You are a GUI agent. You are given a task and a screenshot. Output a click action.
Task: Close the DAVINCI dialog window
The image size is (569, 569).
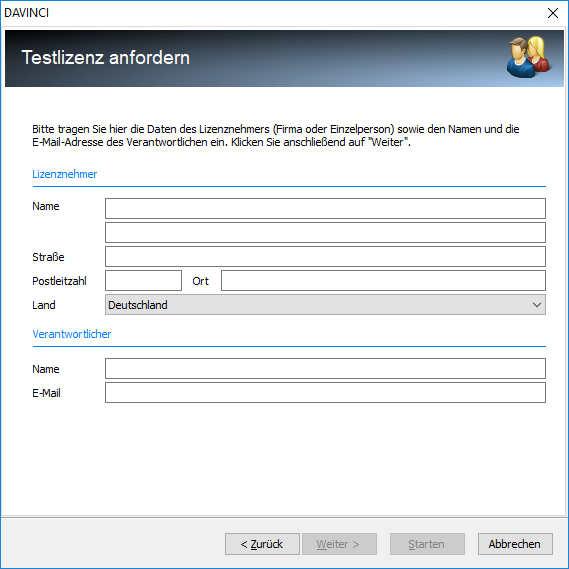553,13
